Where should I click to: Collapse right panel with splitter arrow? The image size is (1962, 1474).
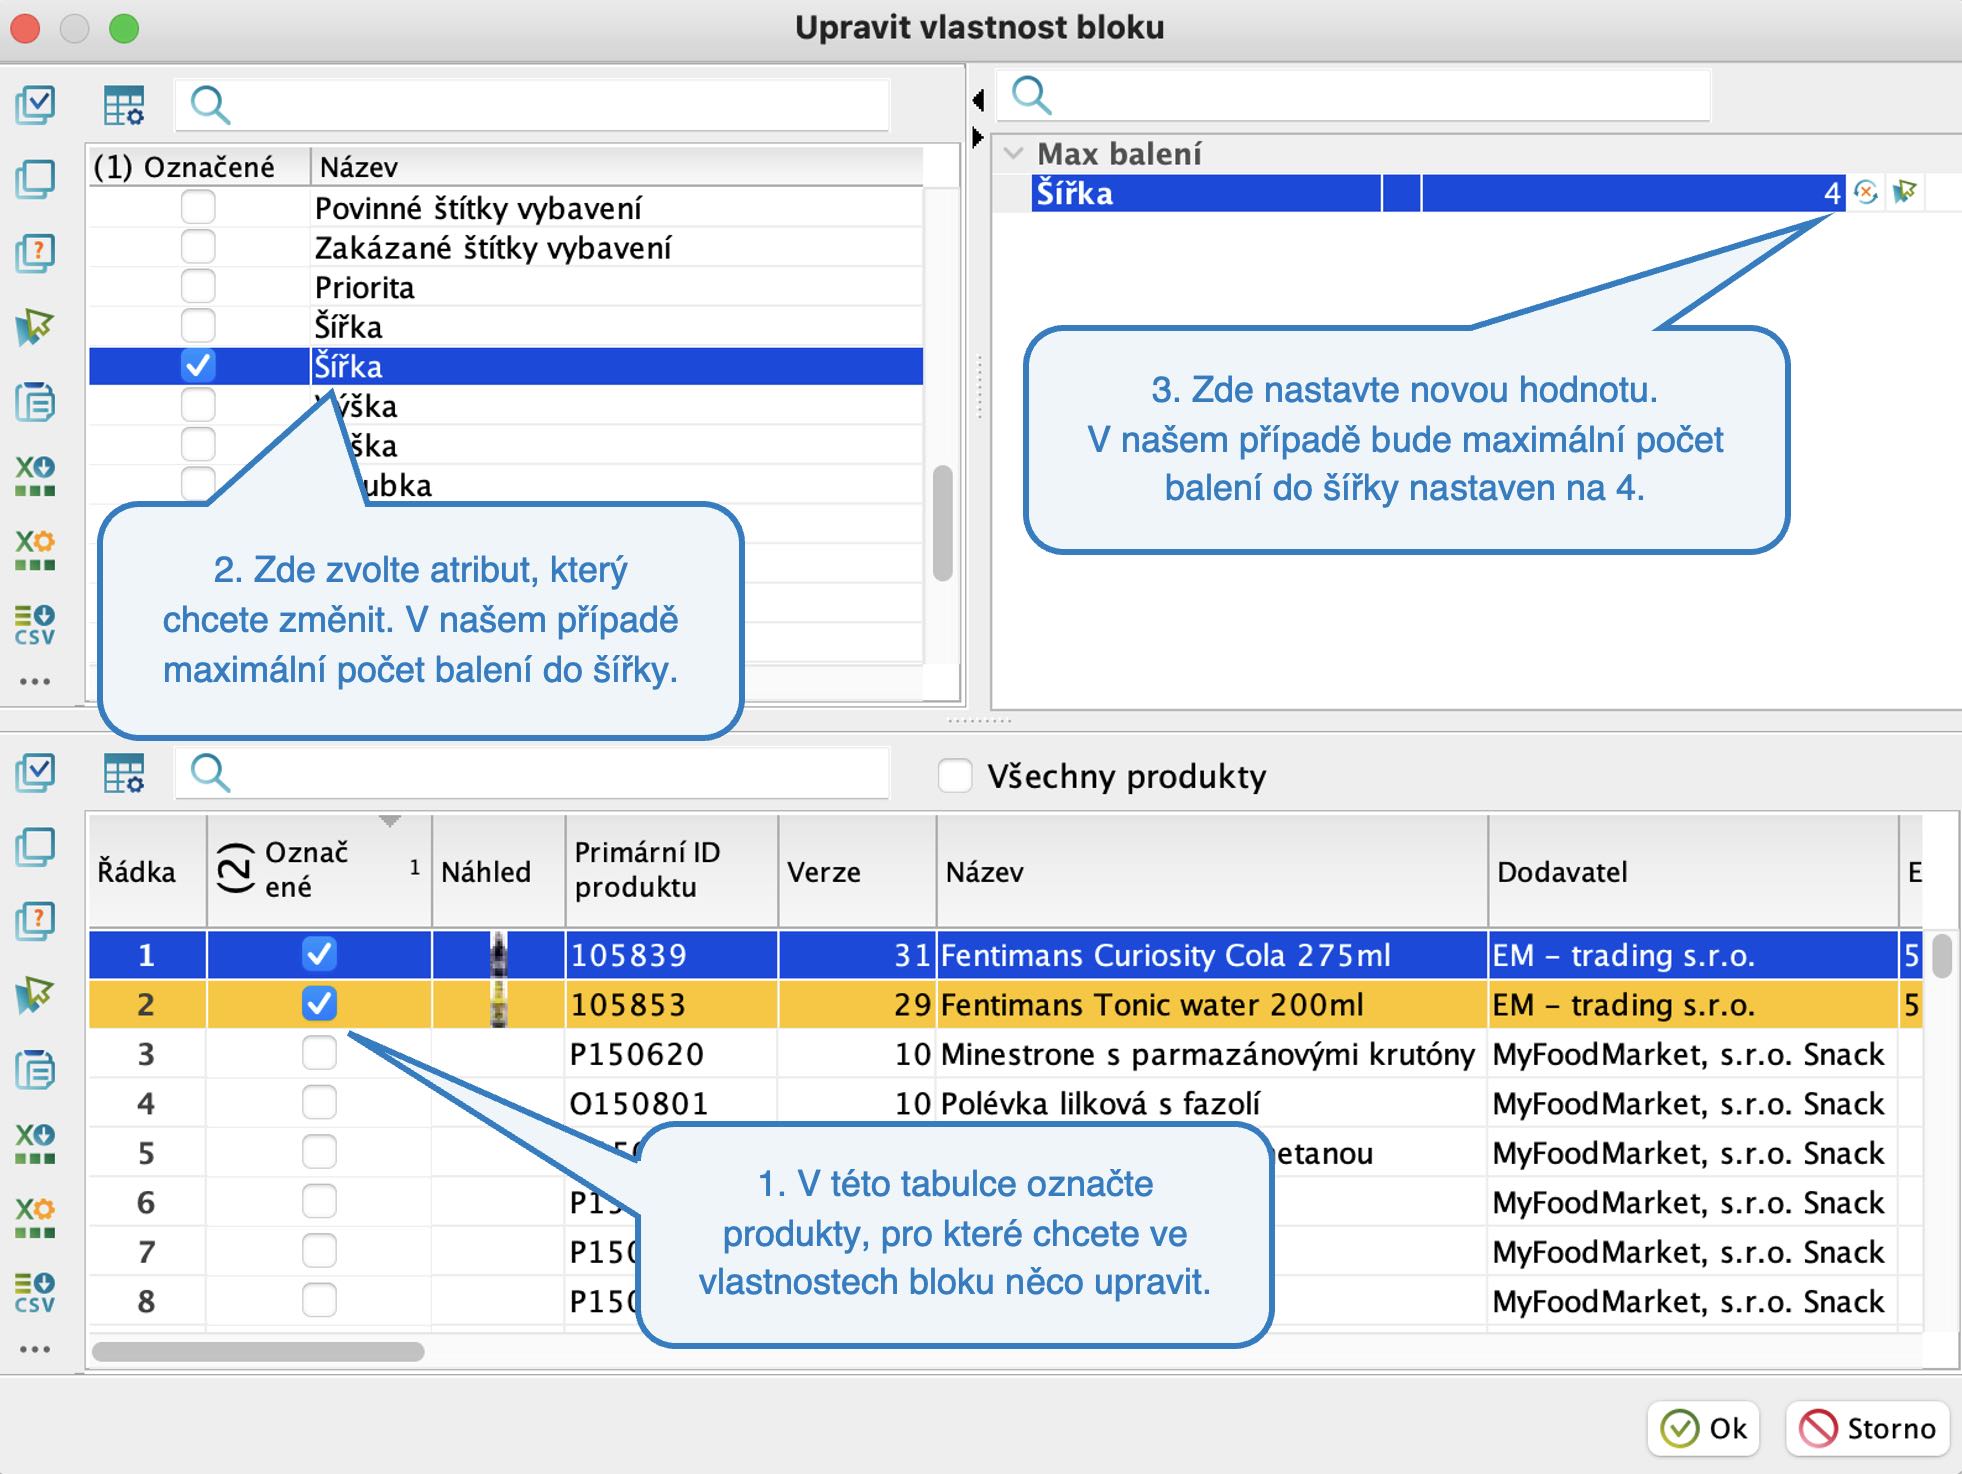[x=978, y=137]
